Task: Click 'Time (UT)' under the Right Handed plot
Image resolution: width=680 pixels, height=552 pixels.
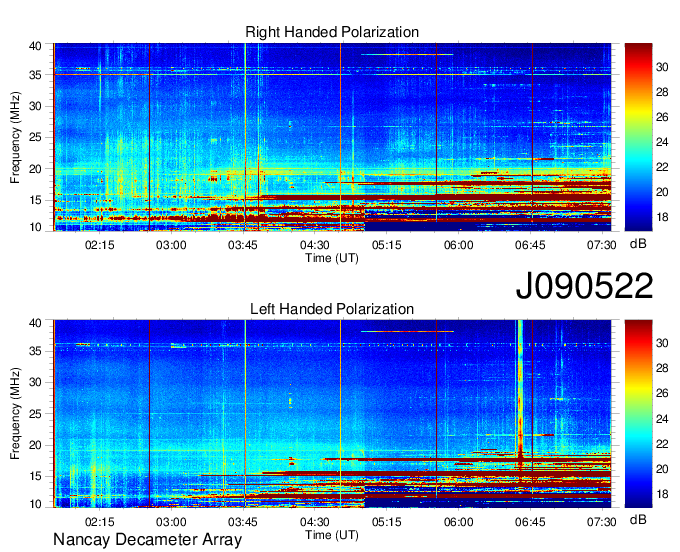Action: pyautogui.click(x=332, y=258)
